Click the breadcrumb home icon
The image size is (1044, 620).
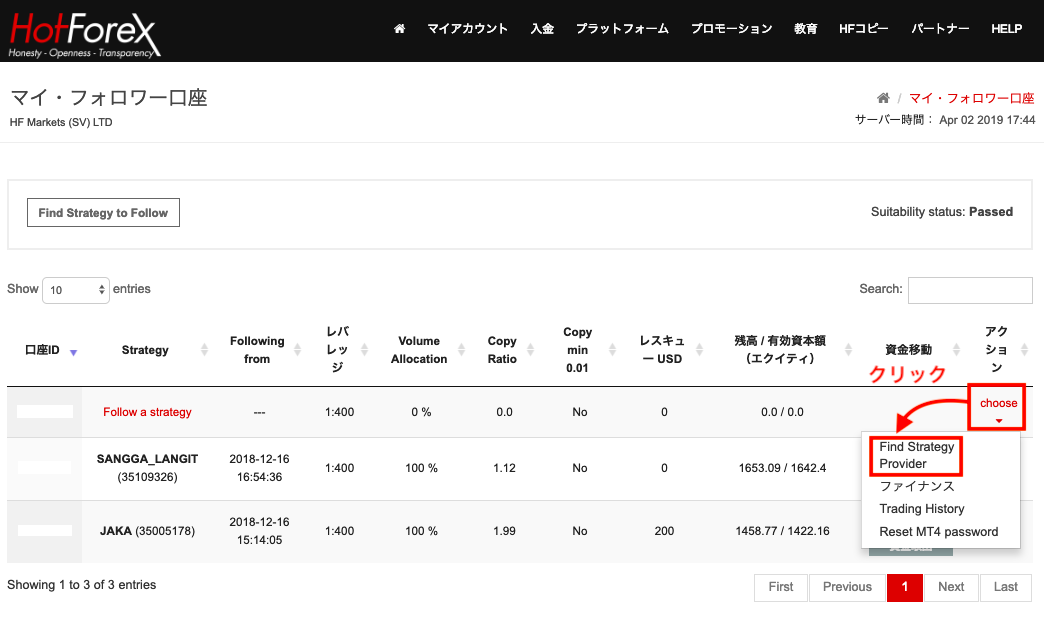click(x=883, y=98)
